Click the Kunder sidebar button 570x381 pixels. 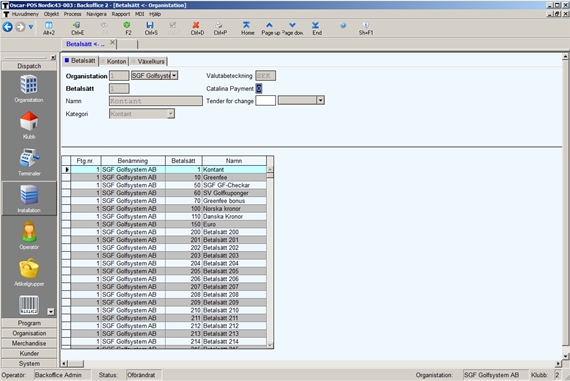coord(29,353)
